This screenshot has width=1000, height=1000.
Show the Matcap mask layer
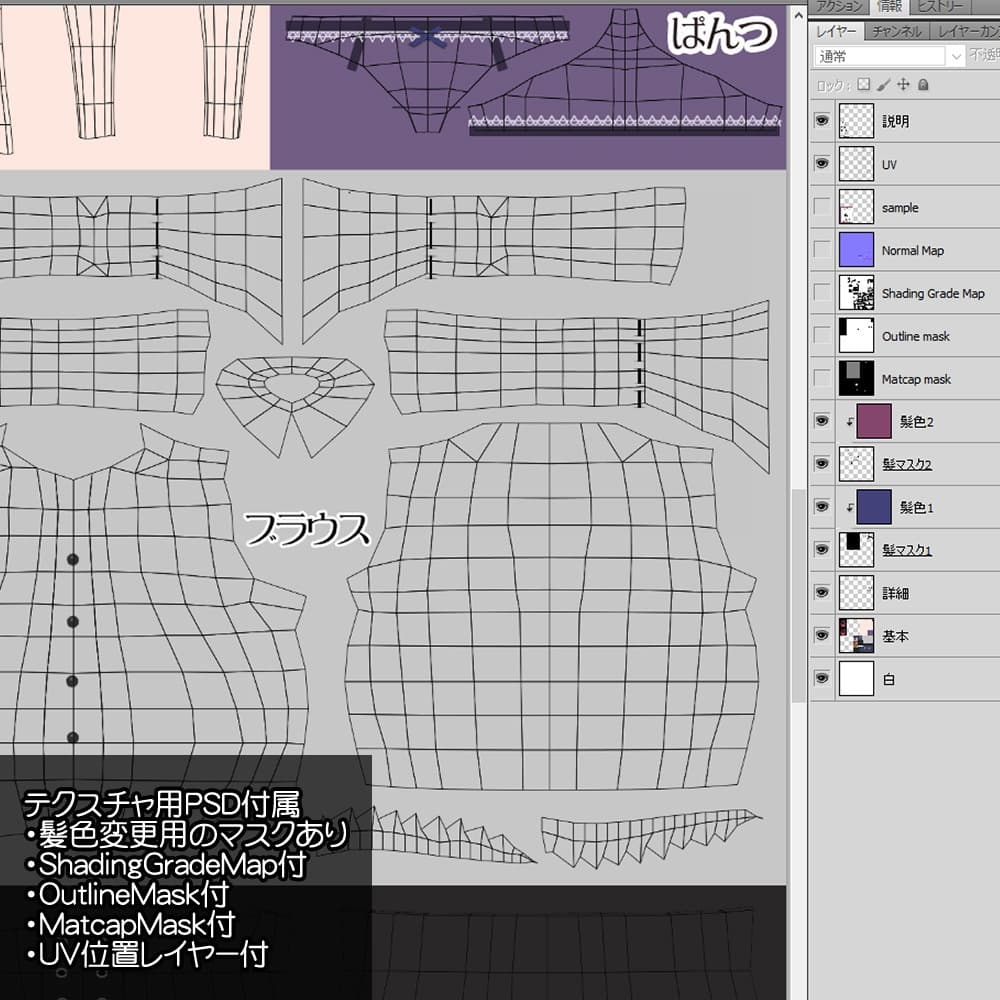coord(822,378)
